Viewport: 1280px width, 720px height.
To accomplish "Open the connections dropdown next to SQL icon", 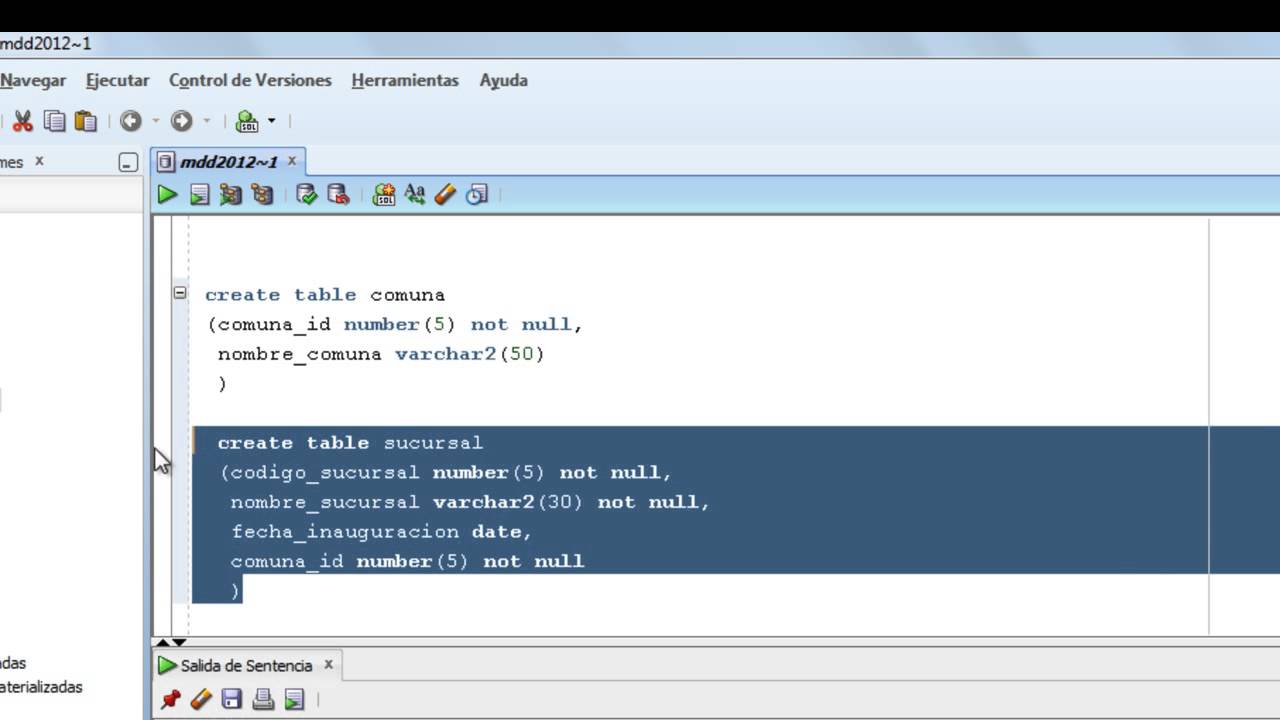I will (x=271, y=121).
